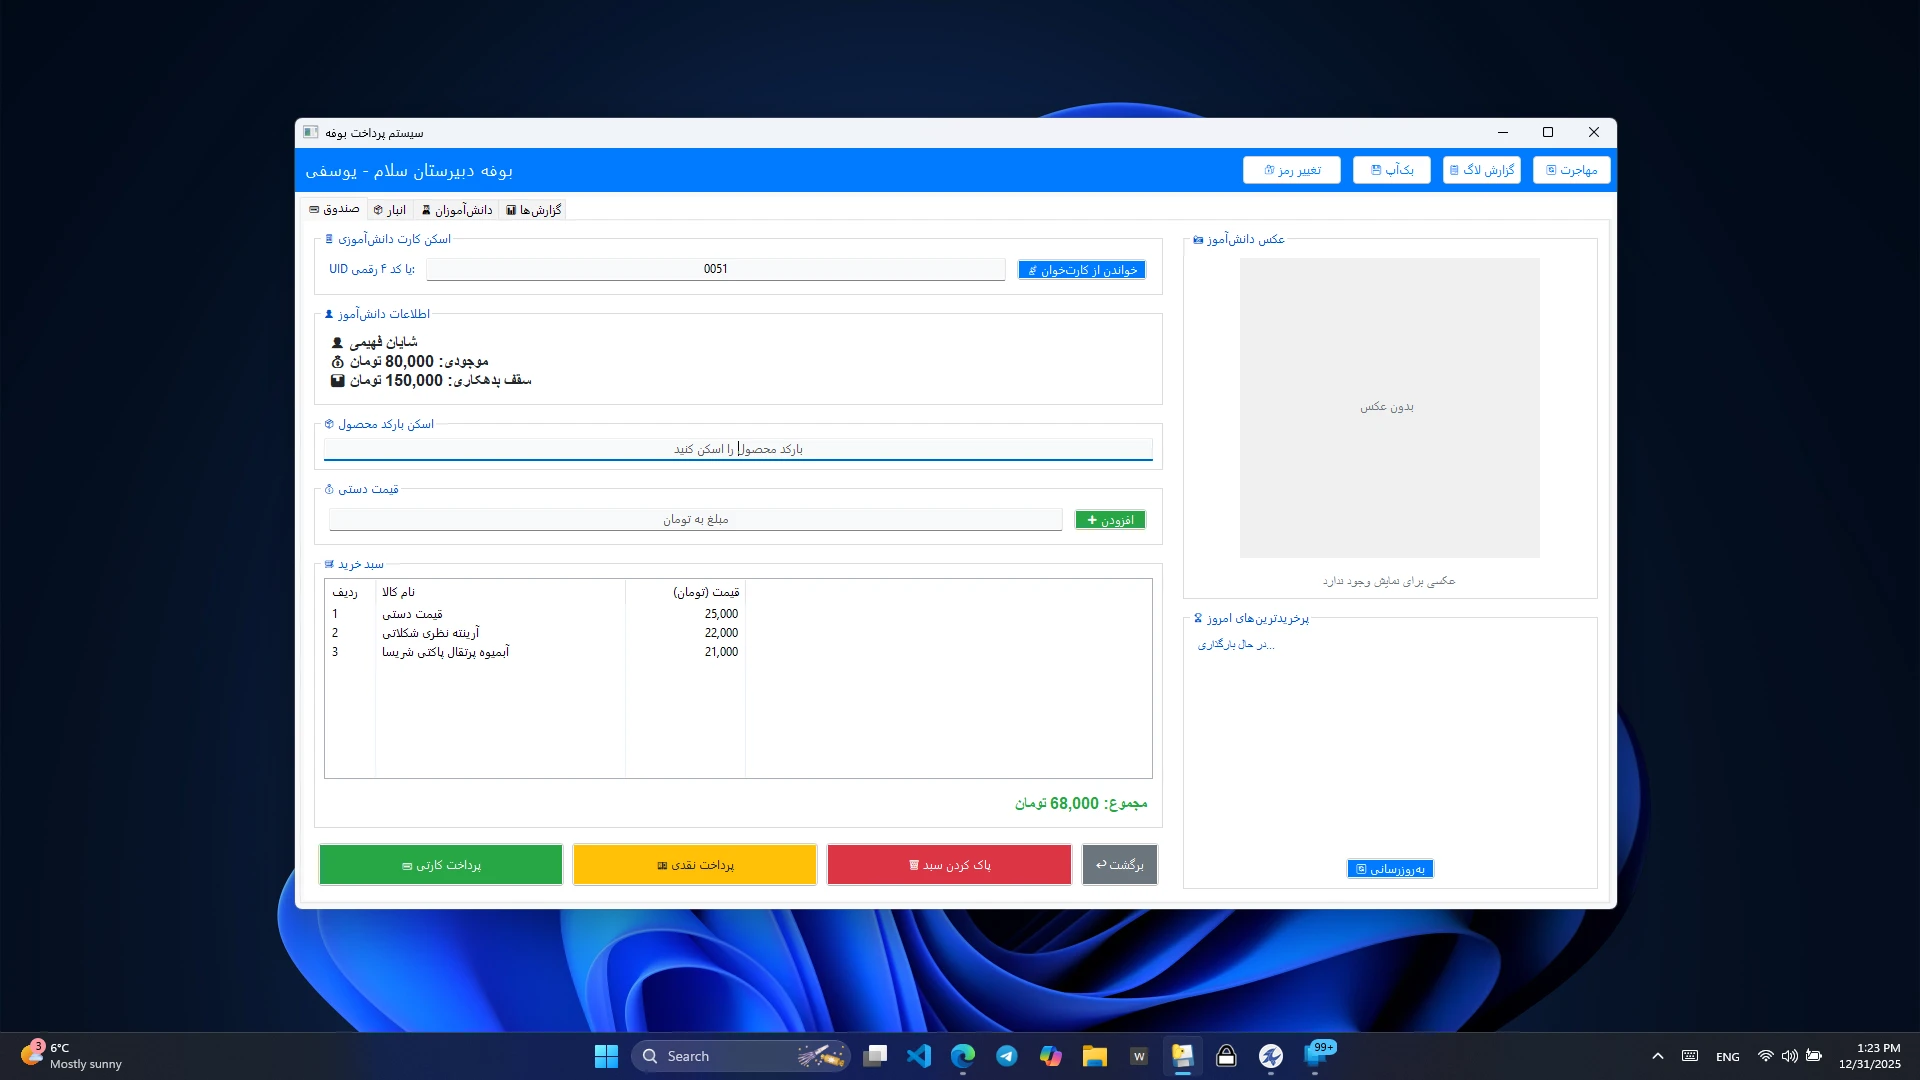Select the آبمیوه پرتقال پاکتی cart row
This screenshot has width=1920, height=1080.
click(x=446, y=652)
